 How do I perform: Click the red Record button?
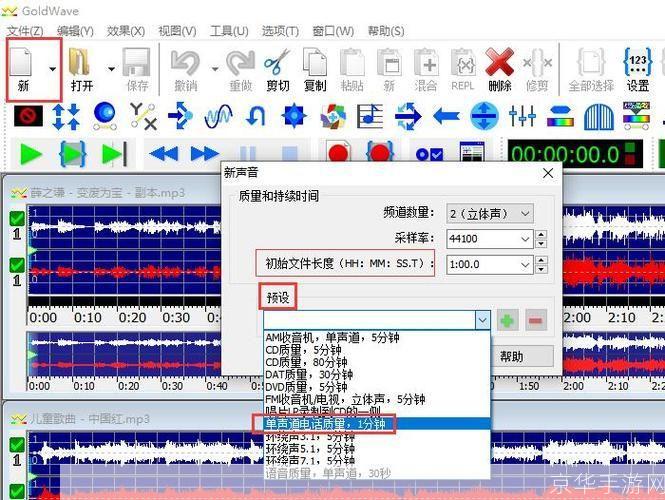(x=338, y=153)
